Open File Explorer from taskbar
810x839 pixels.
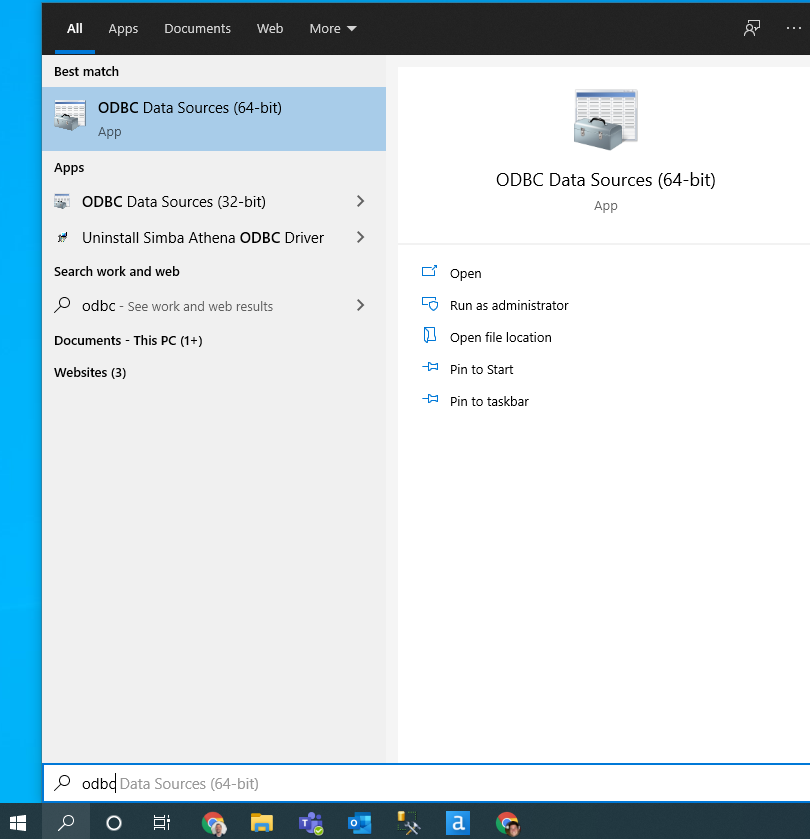tap(262, 822)
